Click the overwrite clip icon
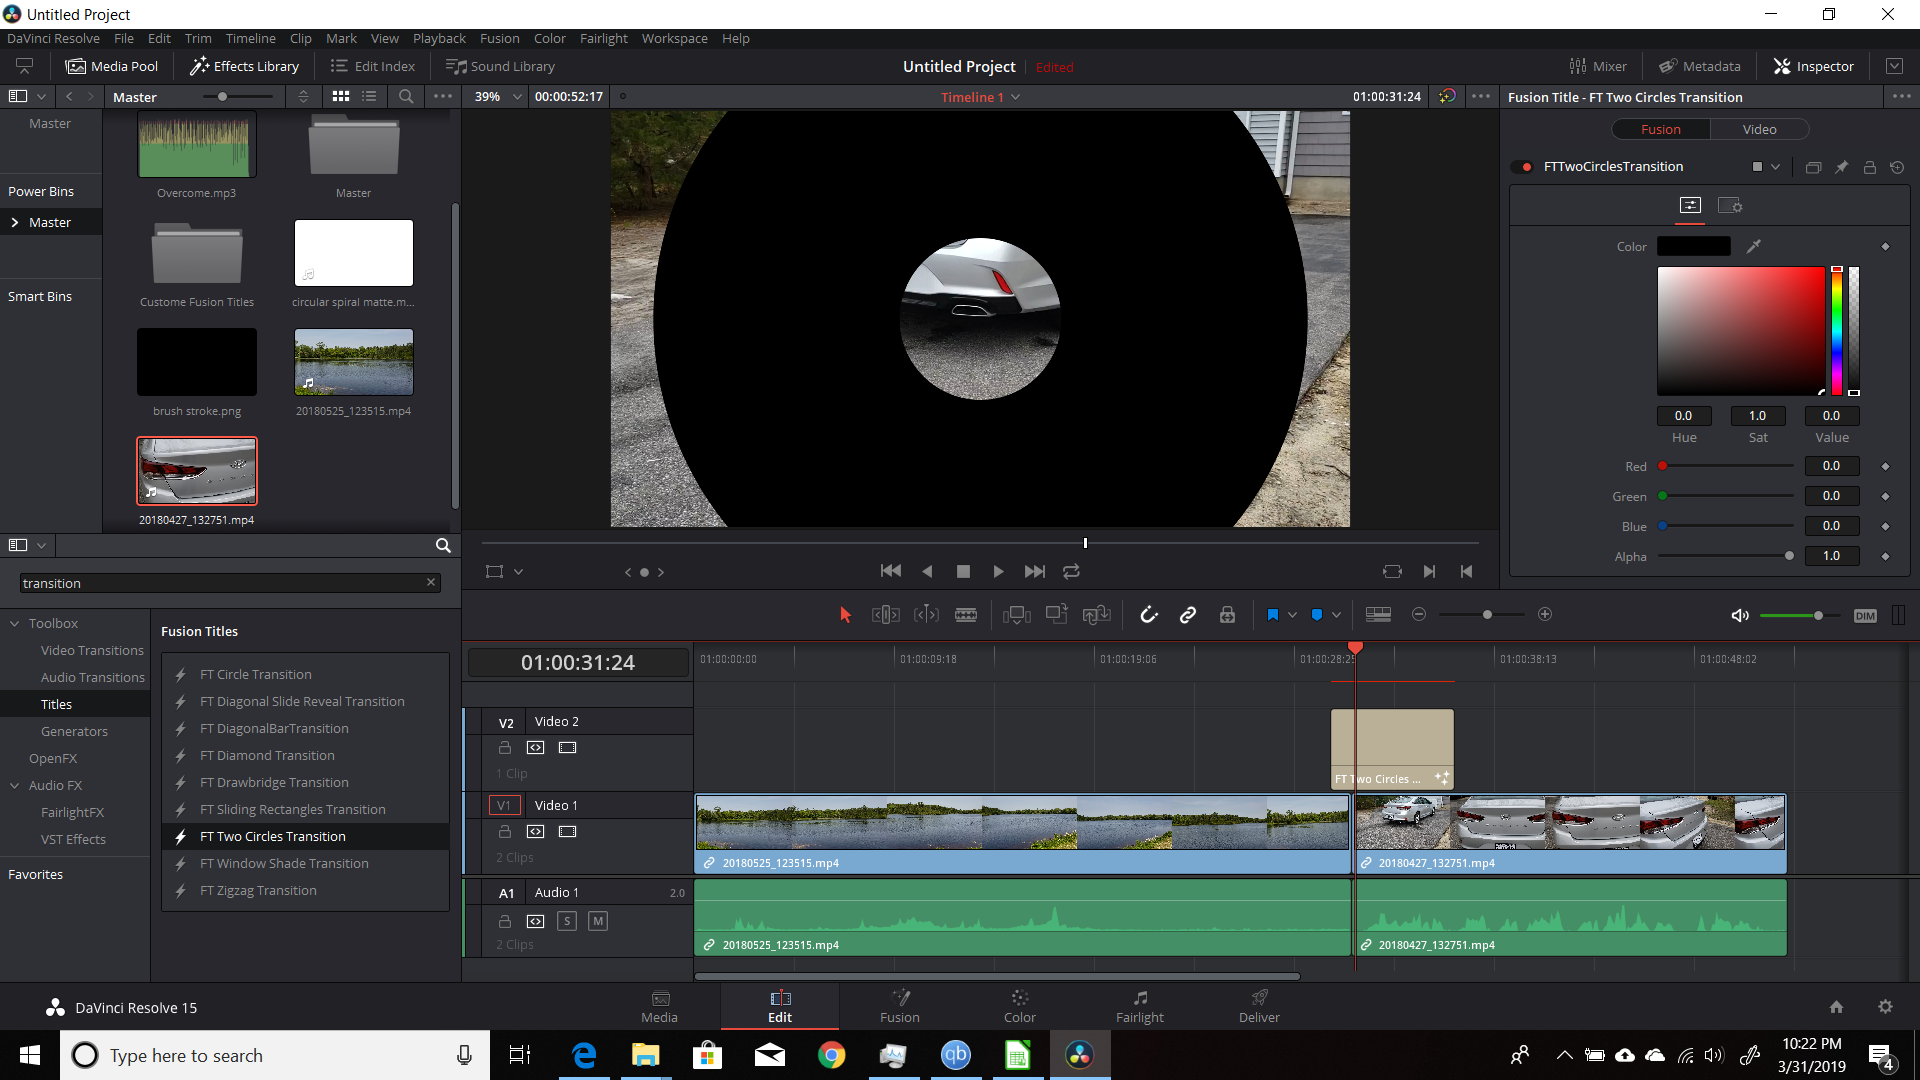 coord(1057,615)
